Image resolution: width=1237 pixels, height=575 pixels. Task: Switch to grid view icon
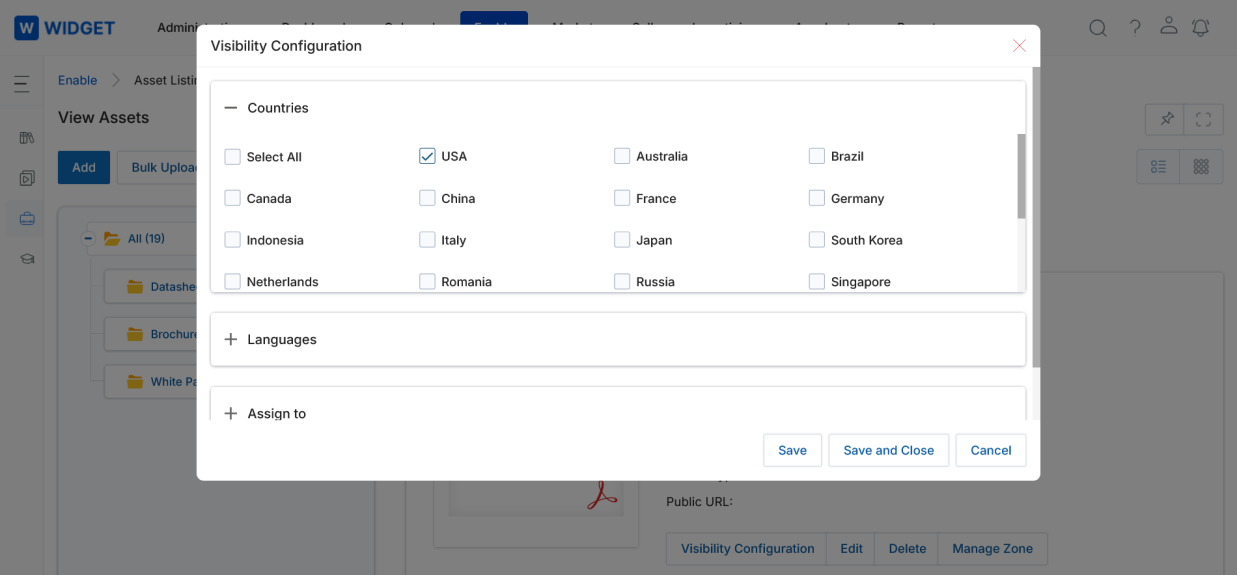coord(1202,167)
